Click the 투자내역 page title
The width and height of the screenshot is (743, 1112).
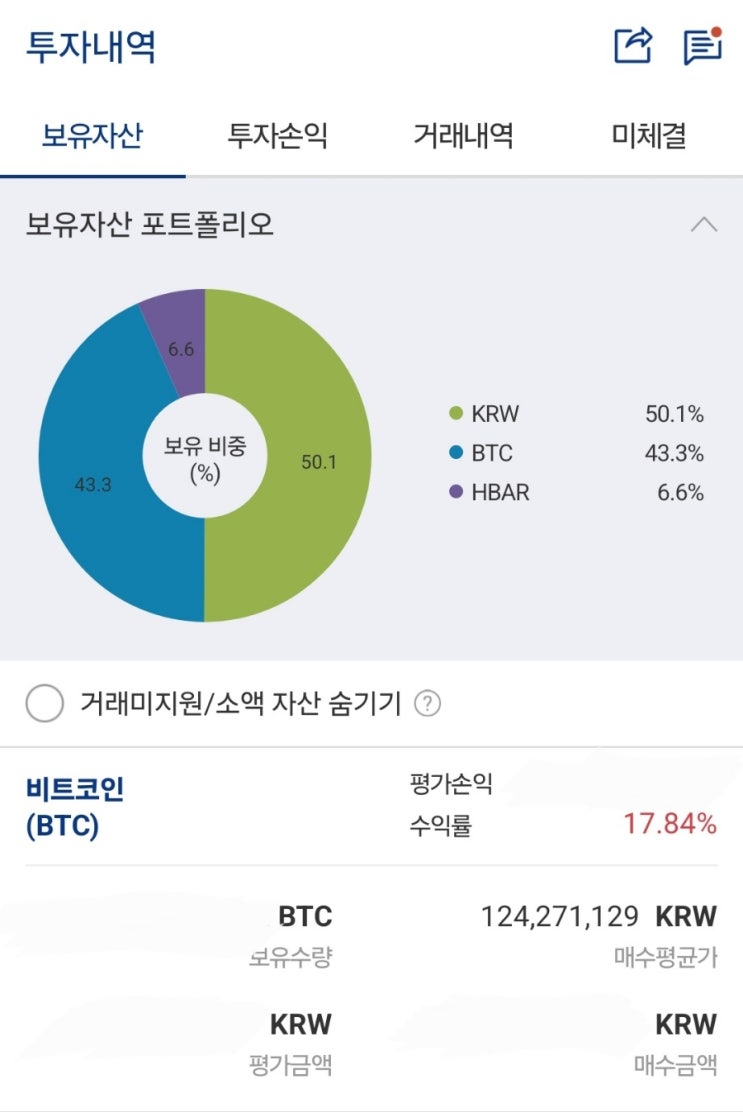tap(90, 46)
